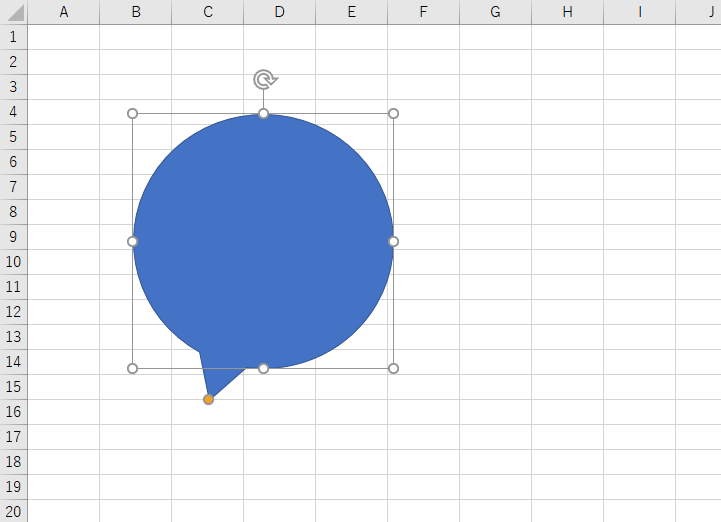
Task: Select row 7 header
Action: coord(13,187)
